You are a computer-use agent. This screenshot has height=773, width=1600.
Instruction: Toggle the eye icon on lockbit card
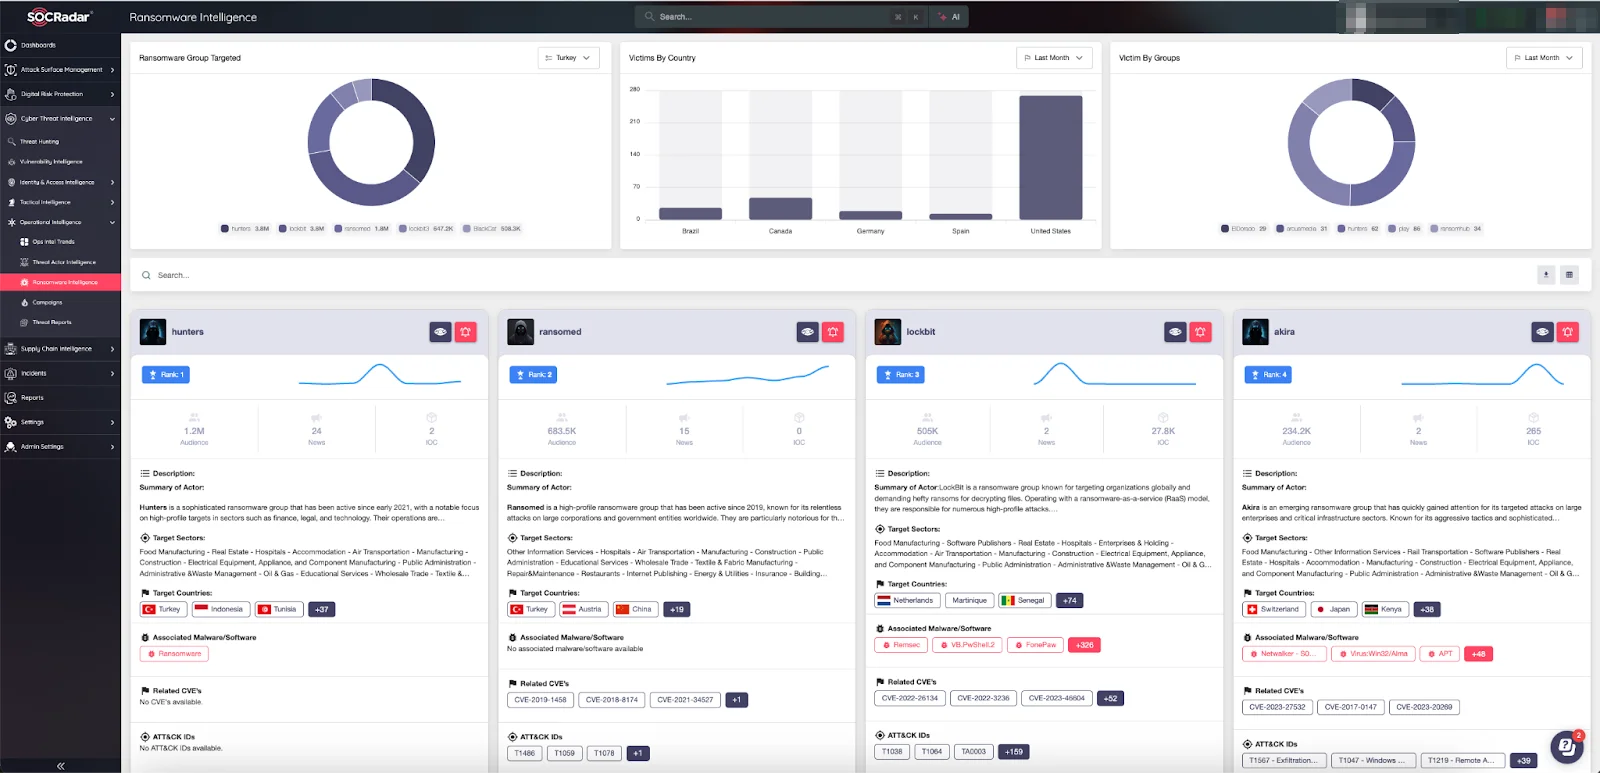click(x=1175, y=332)
